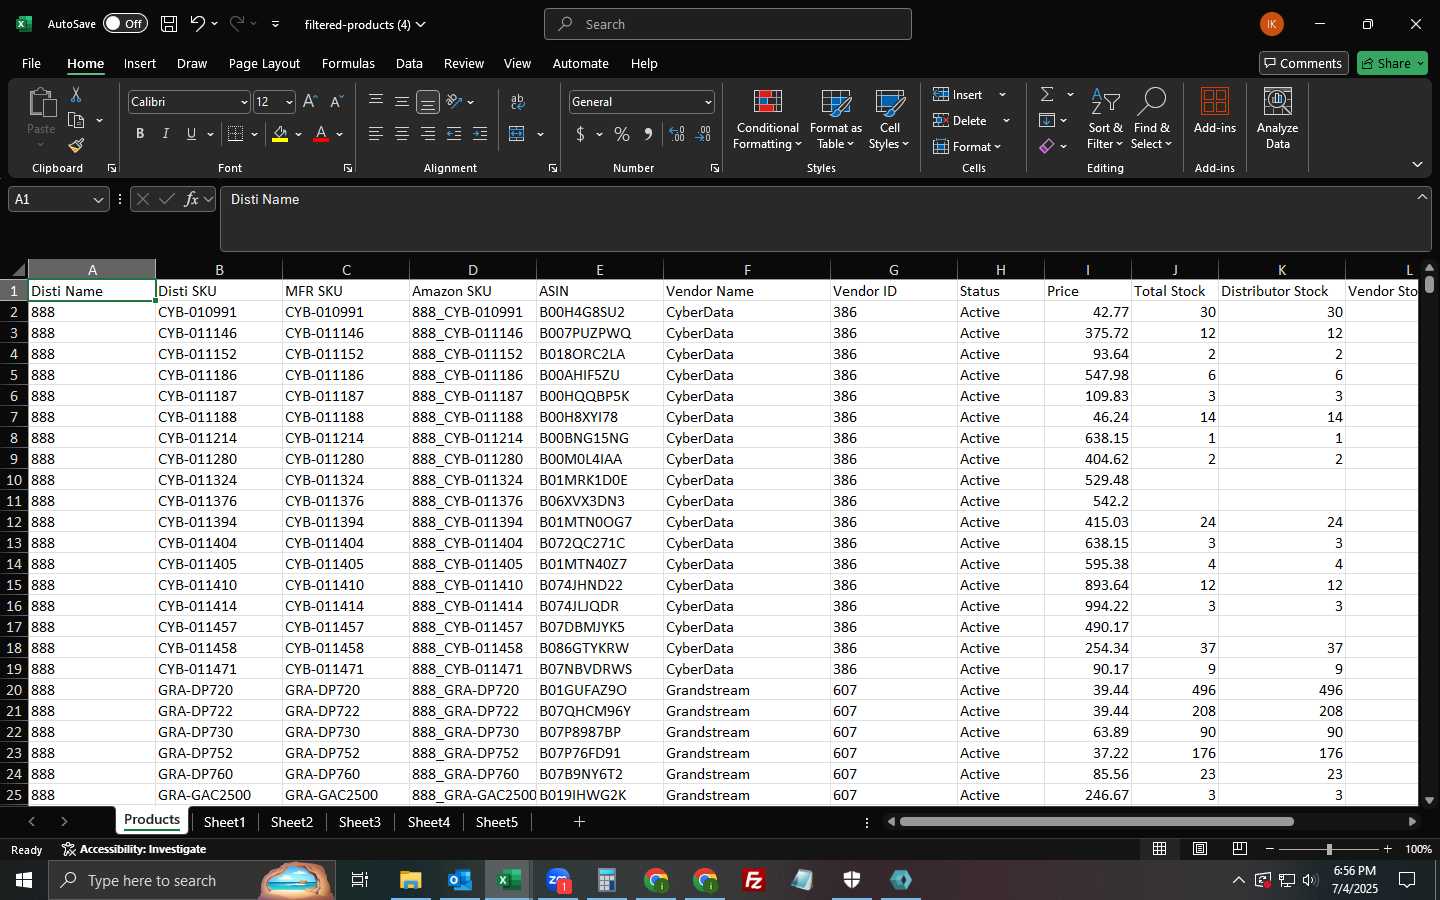Open Find & Select magnifier

[x=1151, y=120]
